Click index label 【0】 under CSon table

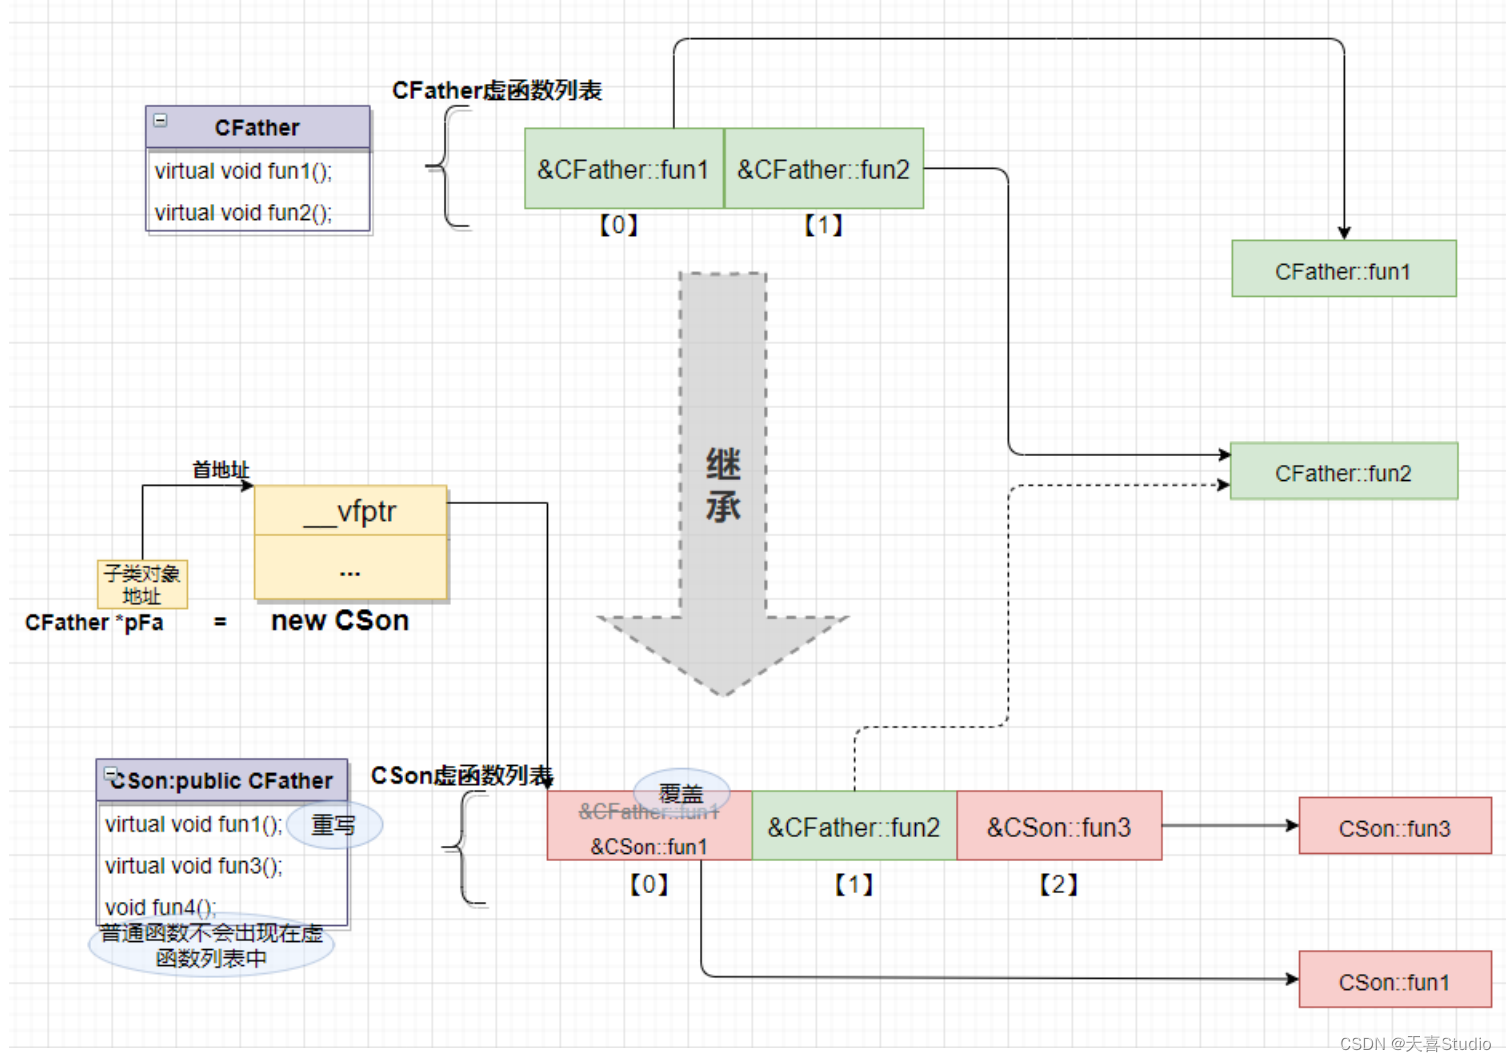coord(649,885)
